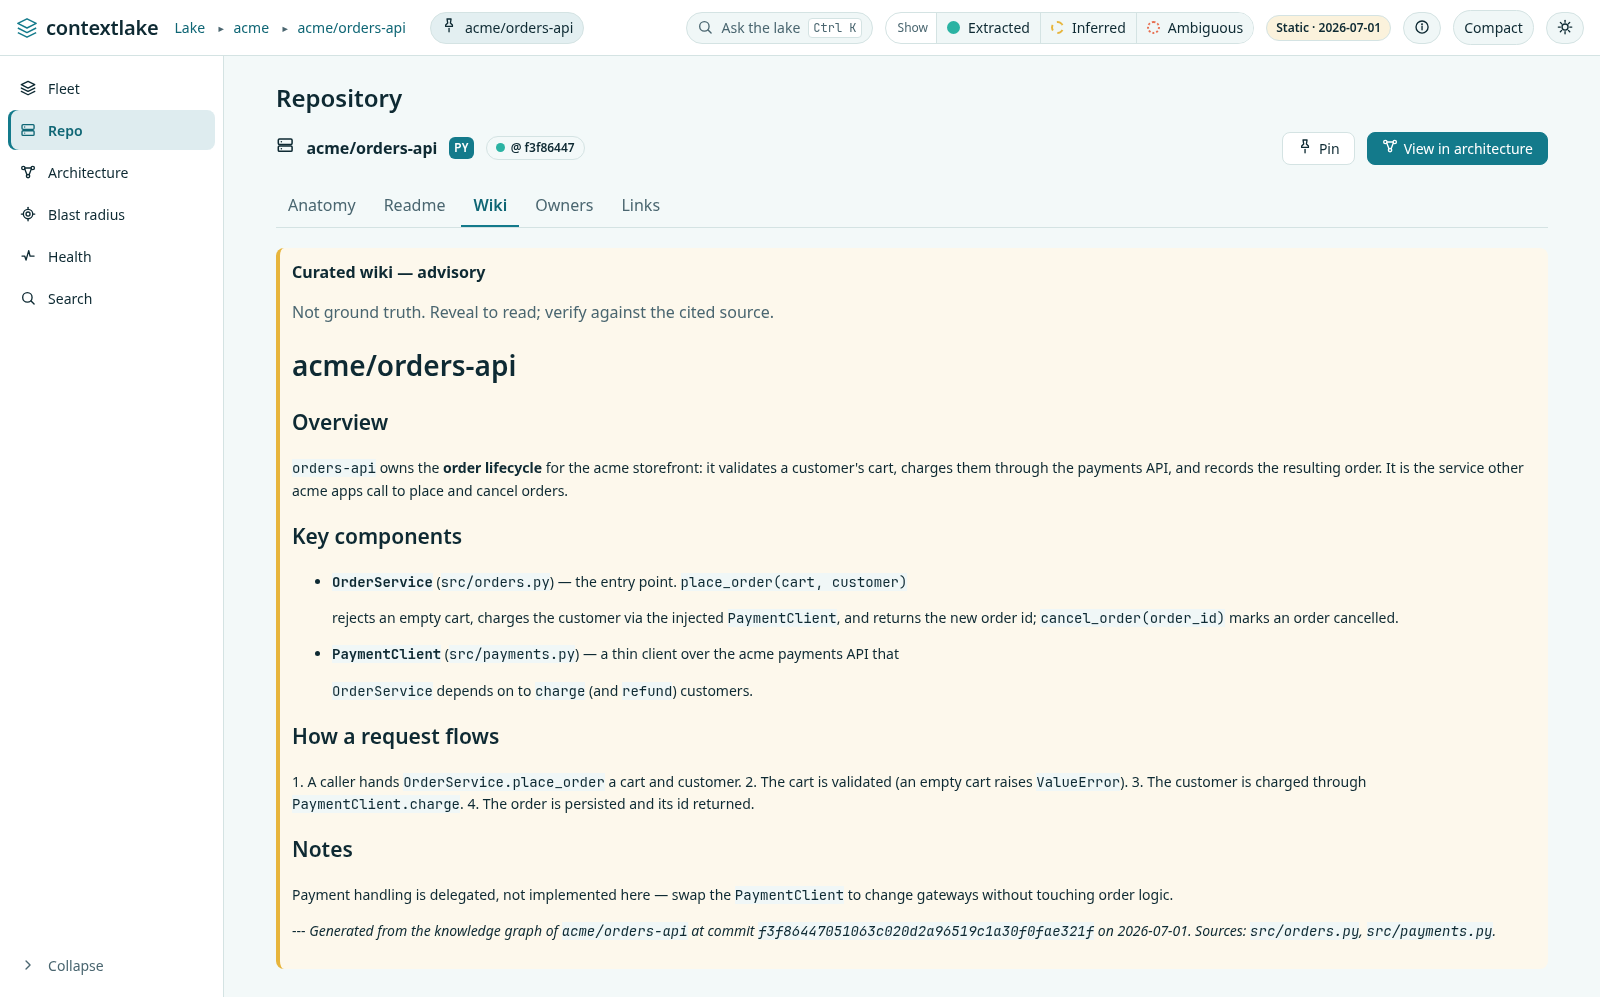This screenshot has height=997, width=1600.
Task: Click the PY language badge
Action: point(461,148)
